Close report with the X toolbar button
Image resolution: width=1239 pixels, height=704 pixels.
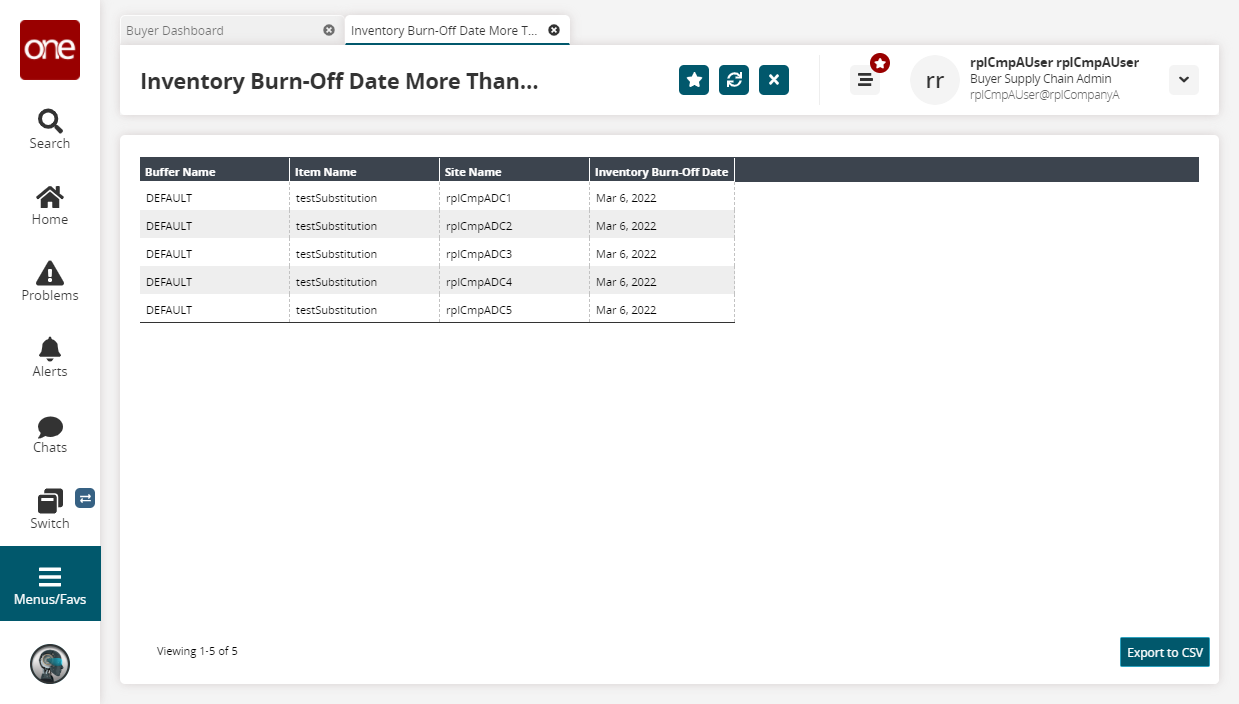[774, 80]
